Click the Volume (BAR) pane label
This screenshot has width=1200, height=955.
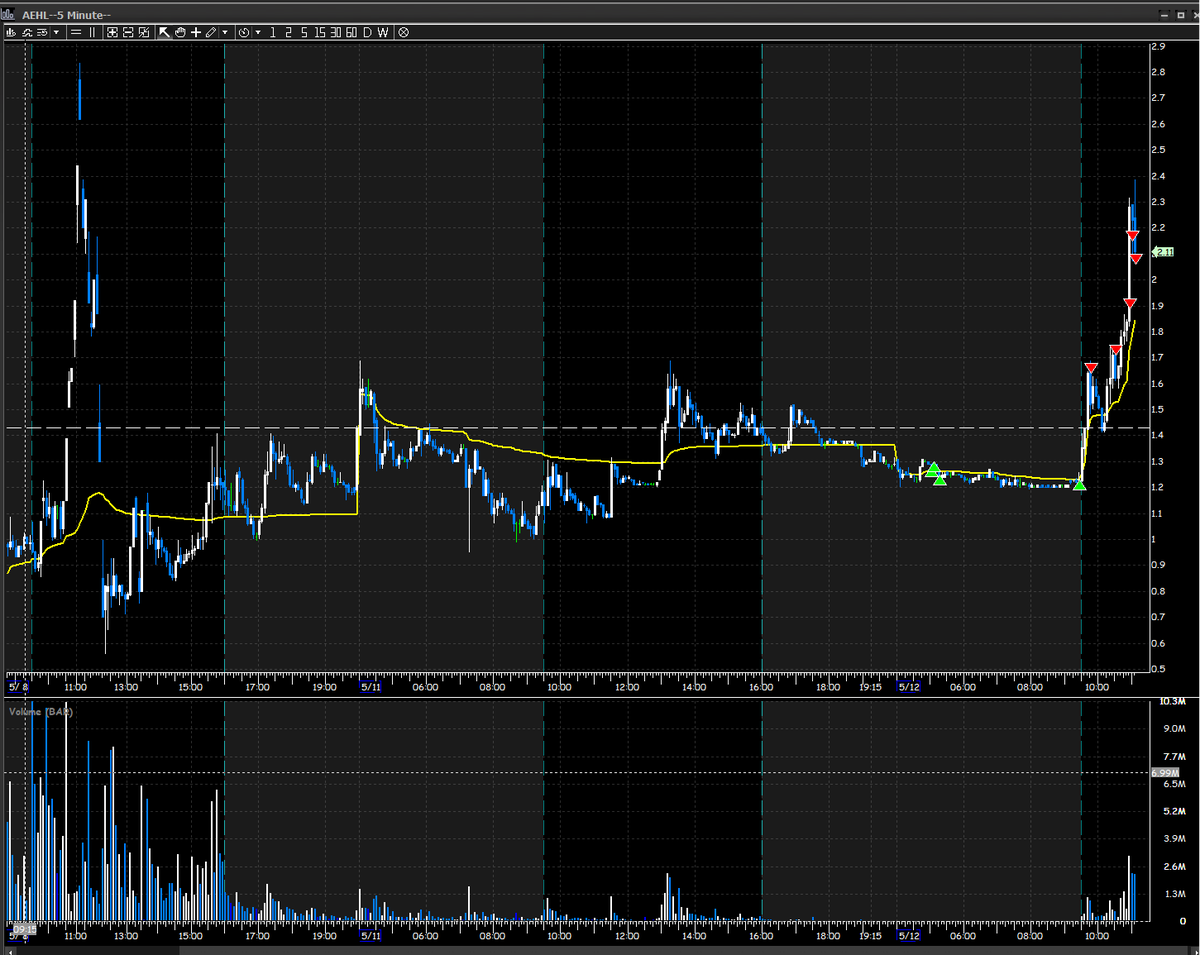click(x=40, y=711)
